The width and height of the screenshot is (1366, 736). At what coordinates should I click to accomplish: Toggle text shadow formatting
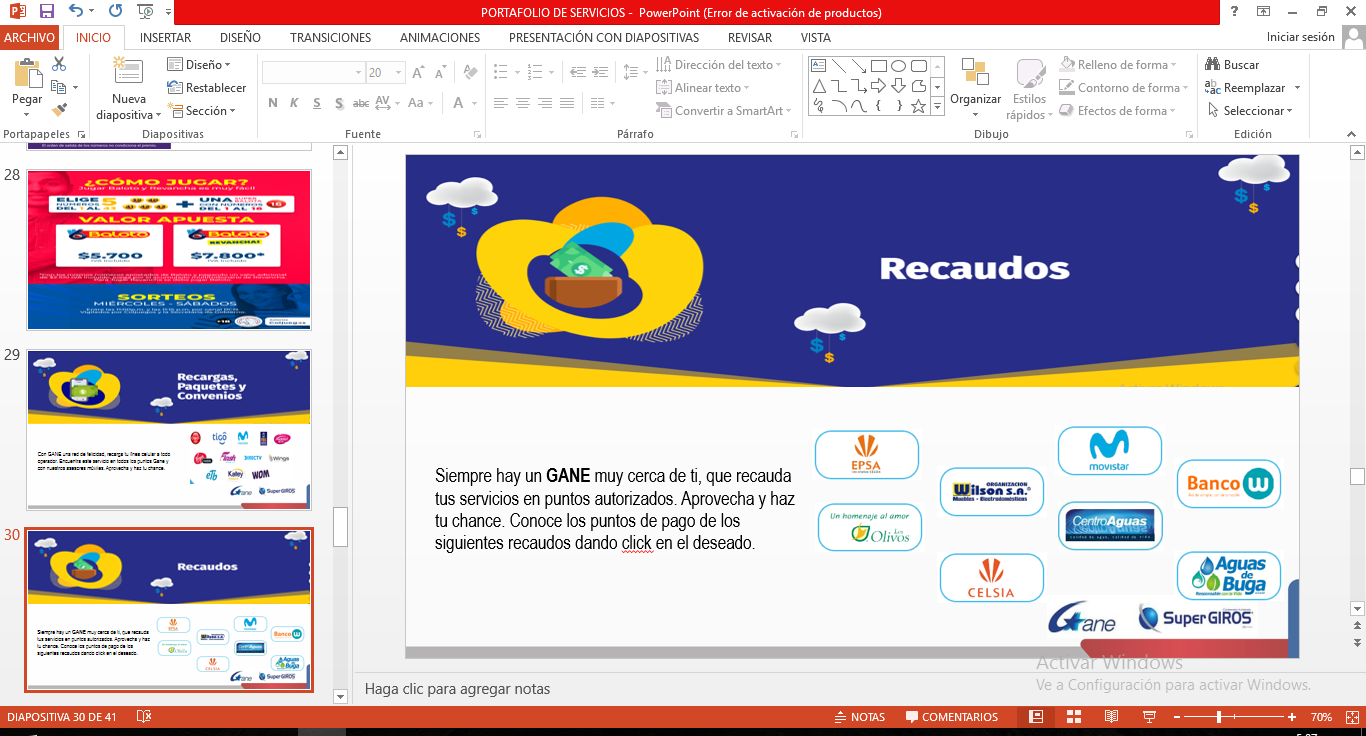click(x=340, y=103)
